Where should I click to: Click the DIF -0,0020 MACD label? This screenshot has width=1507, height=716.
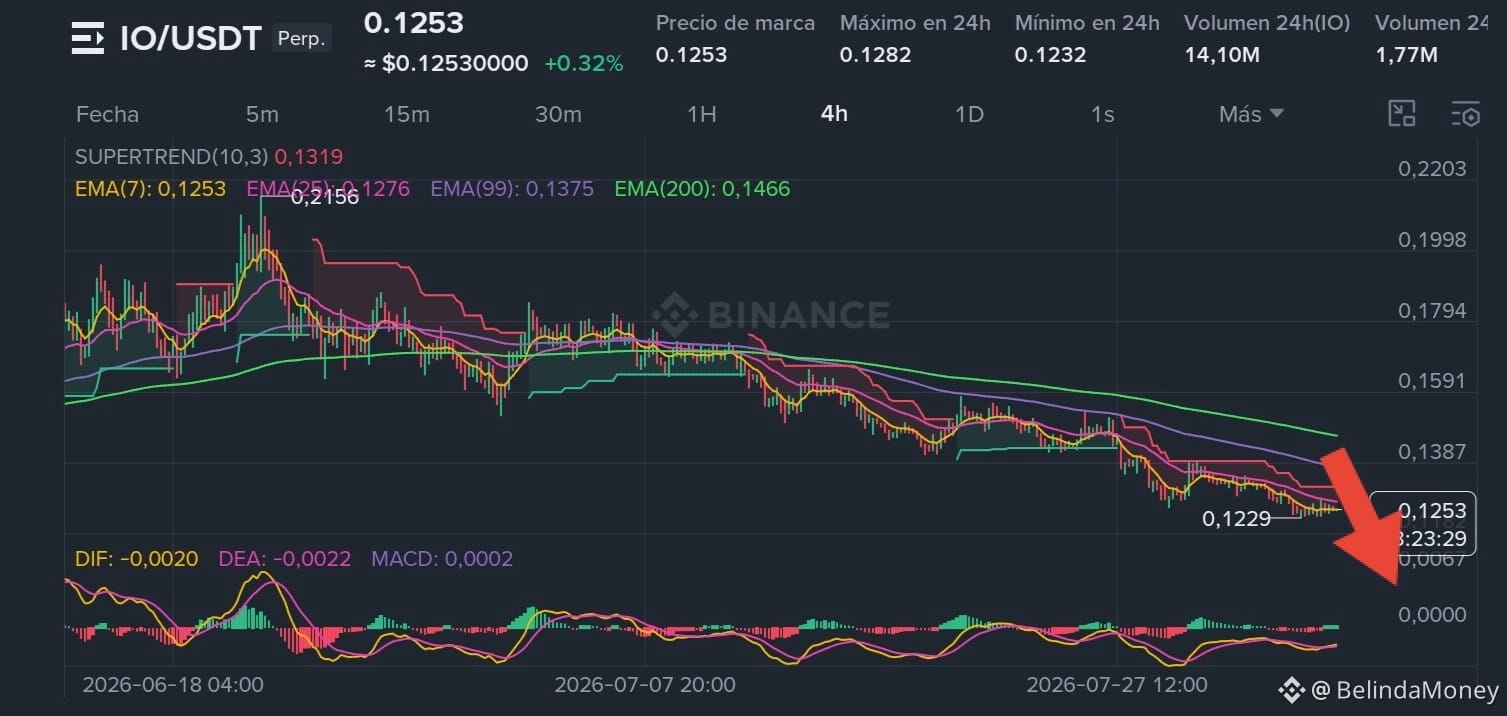point(136,559)
